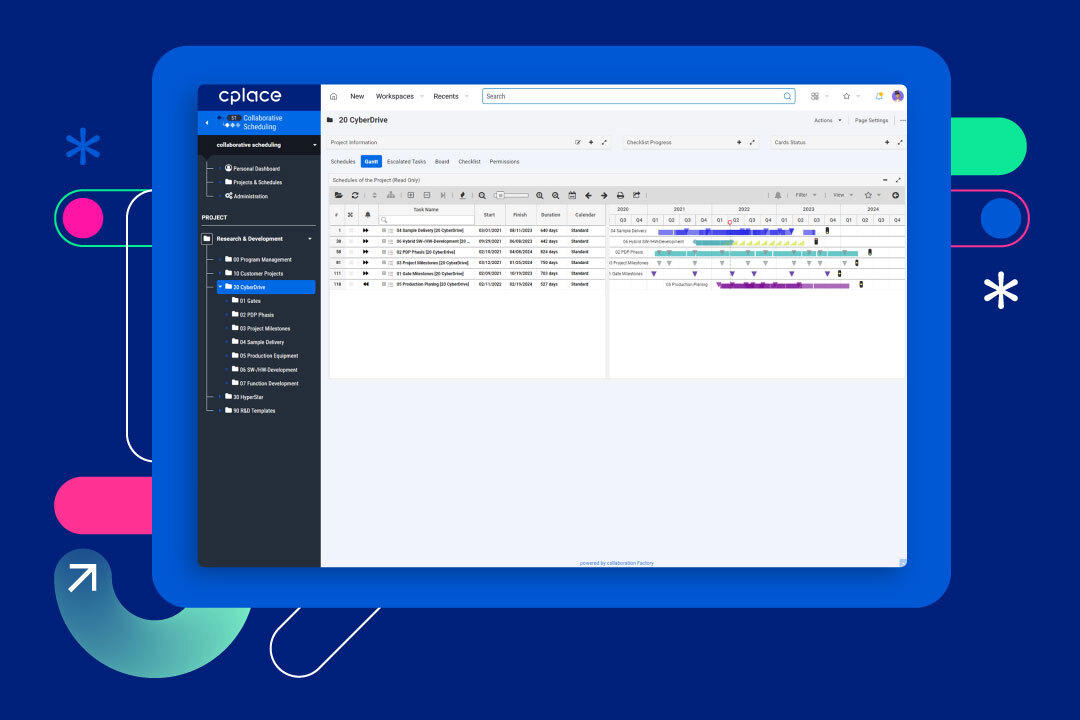Viewport: 1080px width, 720px height.
Task: Move timeline forward with right arrow
Action: pyautogui.click(x=604, y=196)
